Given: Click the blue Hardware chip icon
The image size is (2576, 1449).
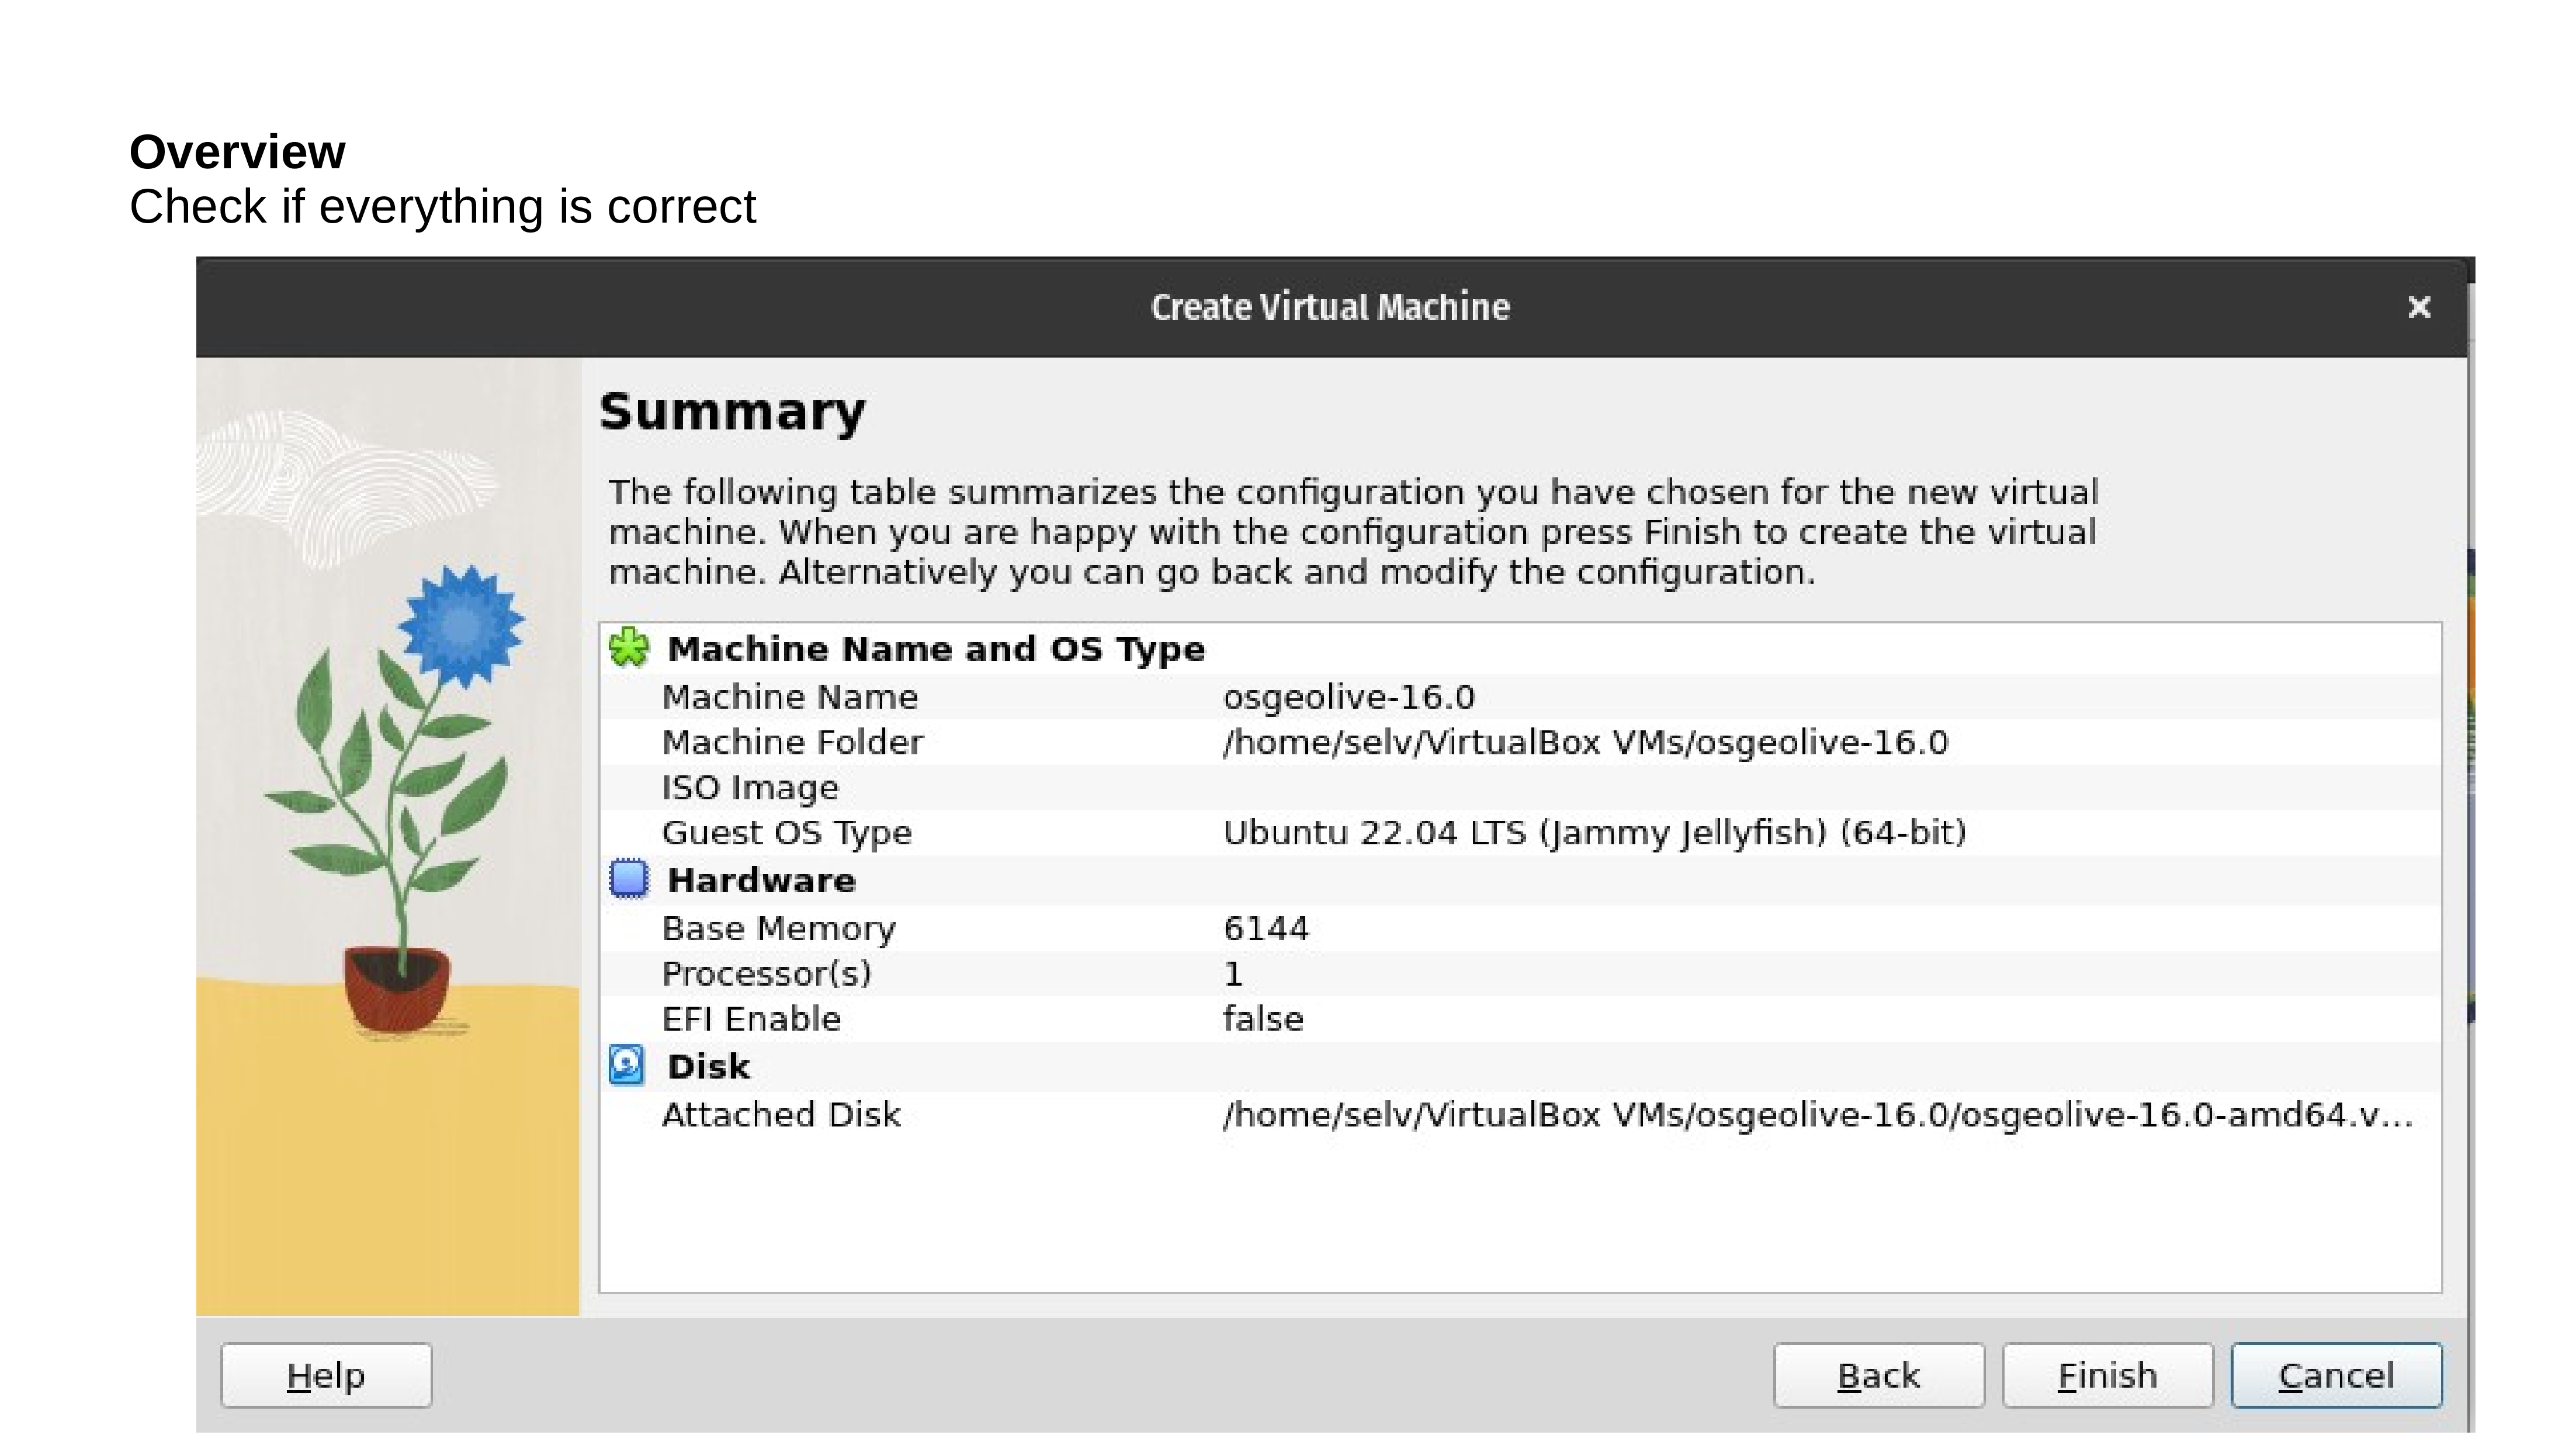Looking at the screenshot, I should click(x=629, y=879).
